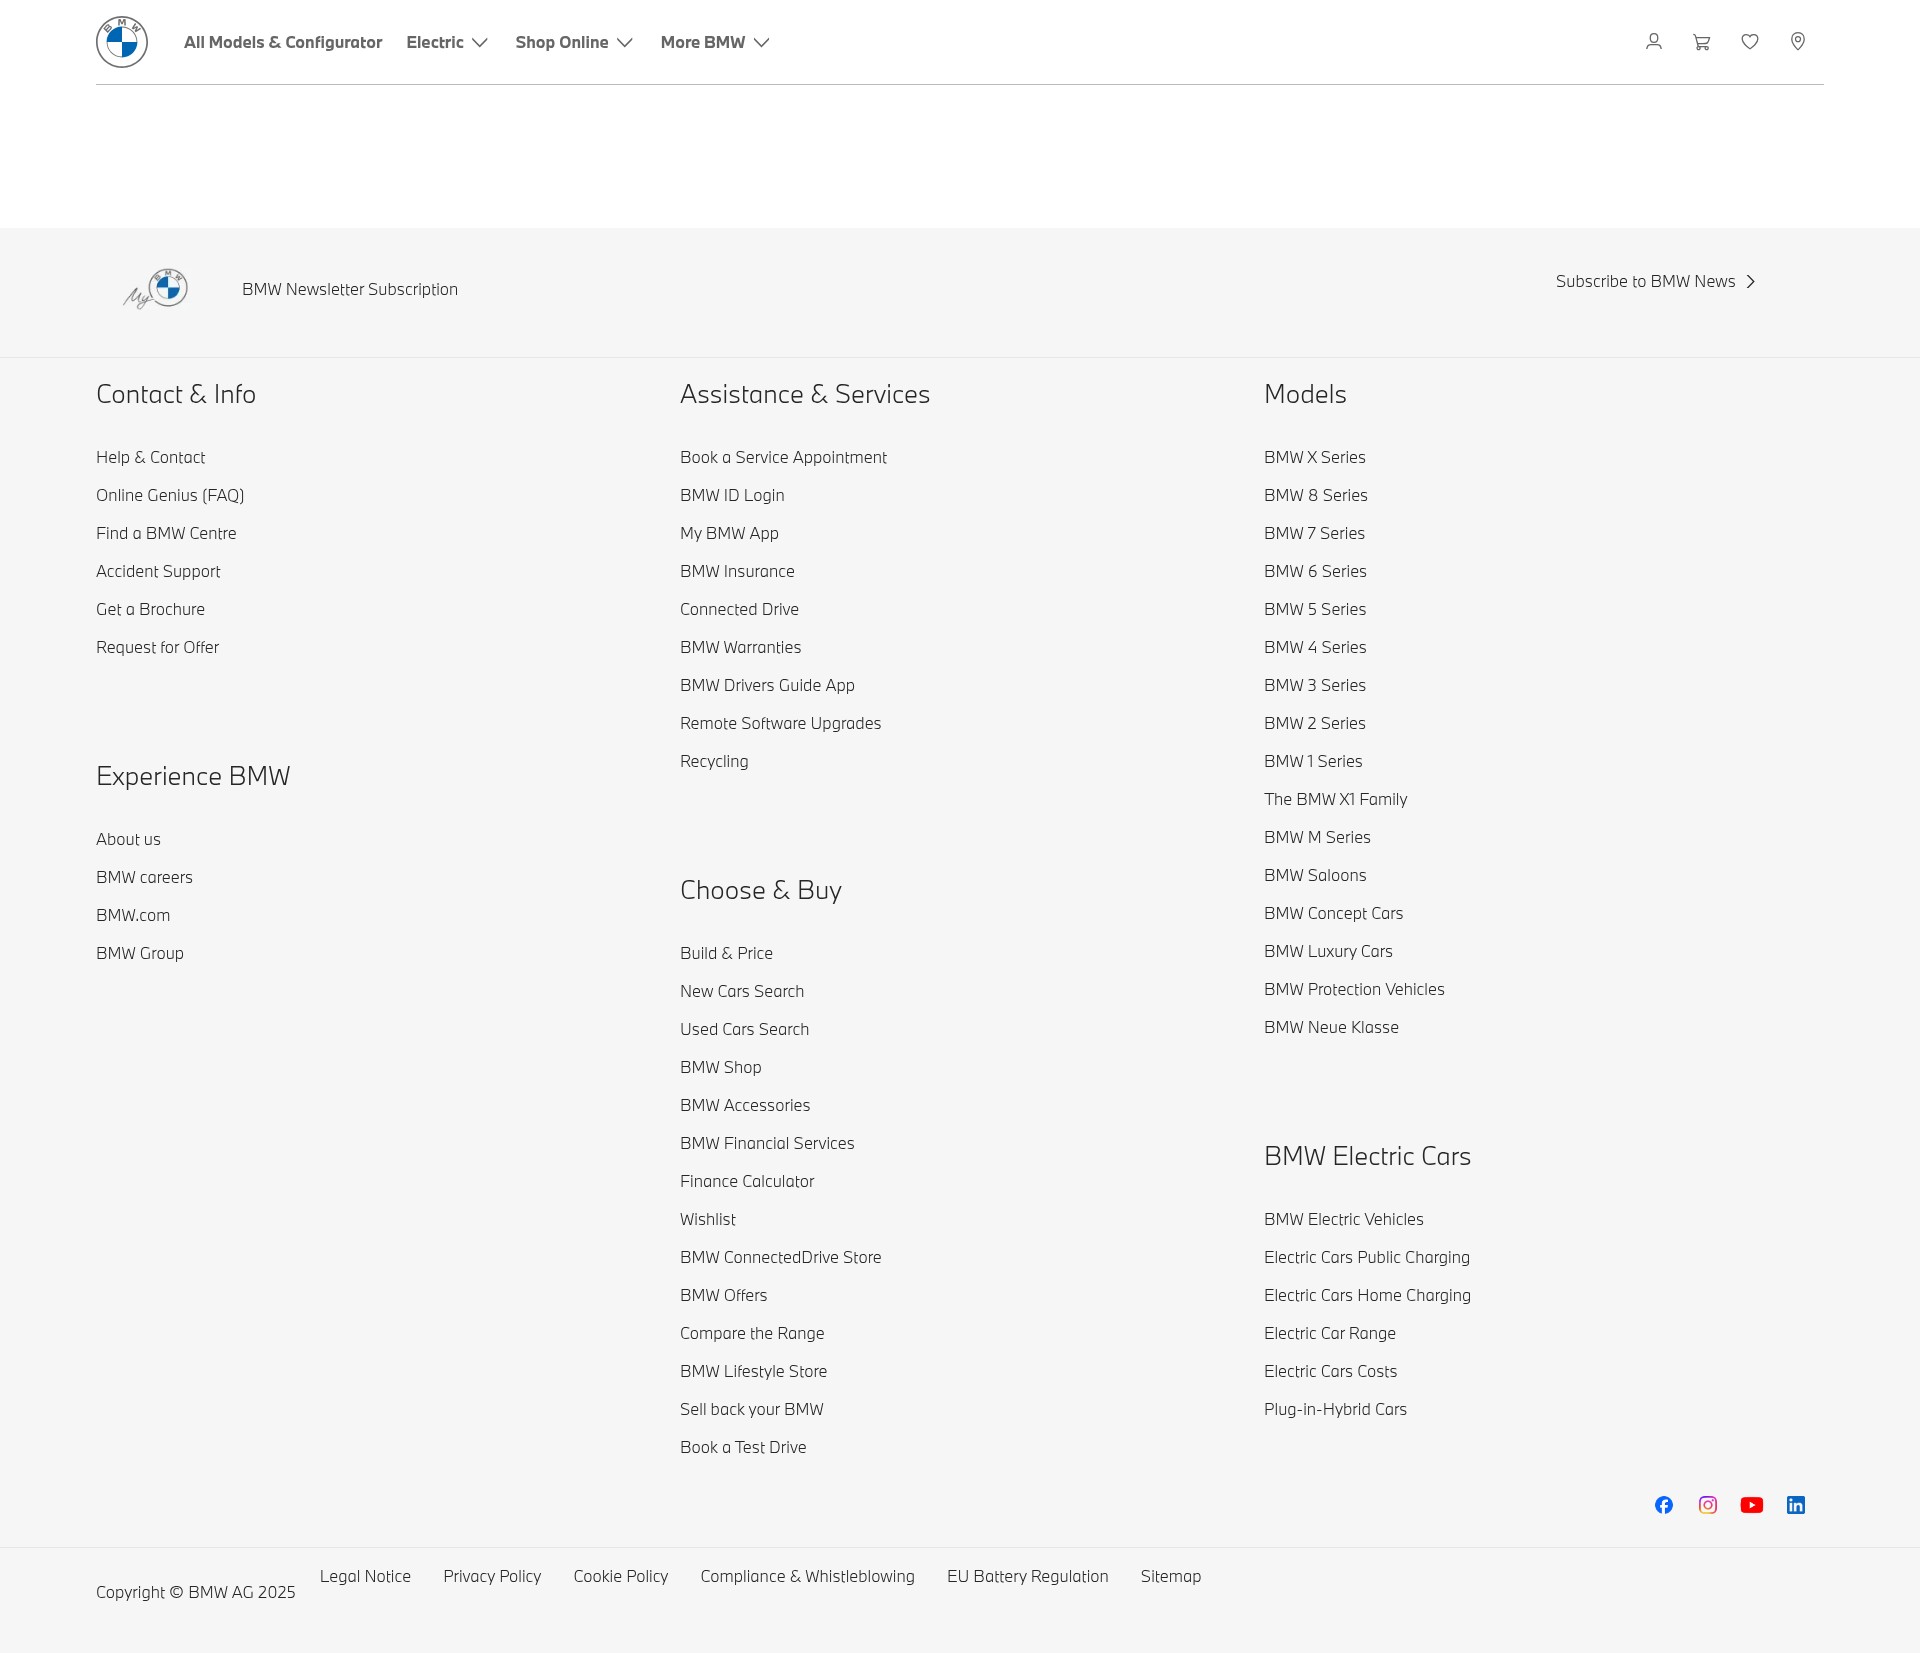Open the wishlist heart icon
Screen dimensions: 1920x1653
tap(1750, 42)
